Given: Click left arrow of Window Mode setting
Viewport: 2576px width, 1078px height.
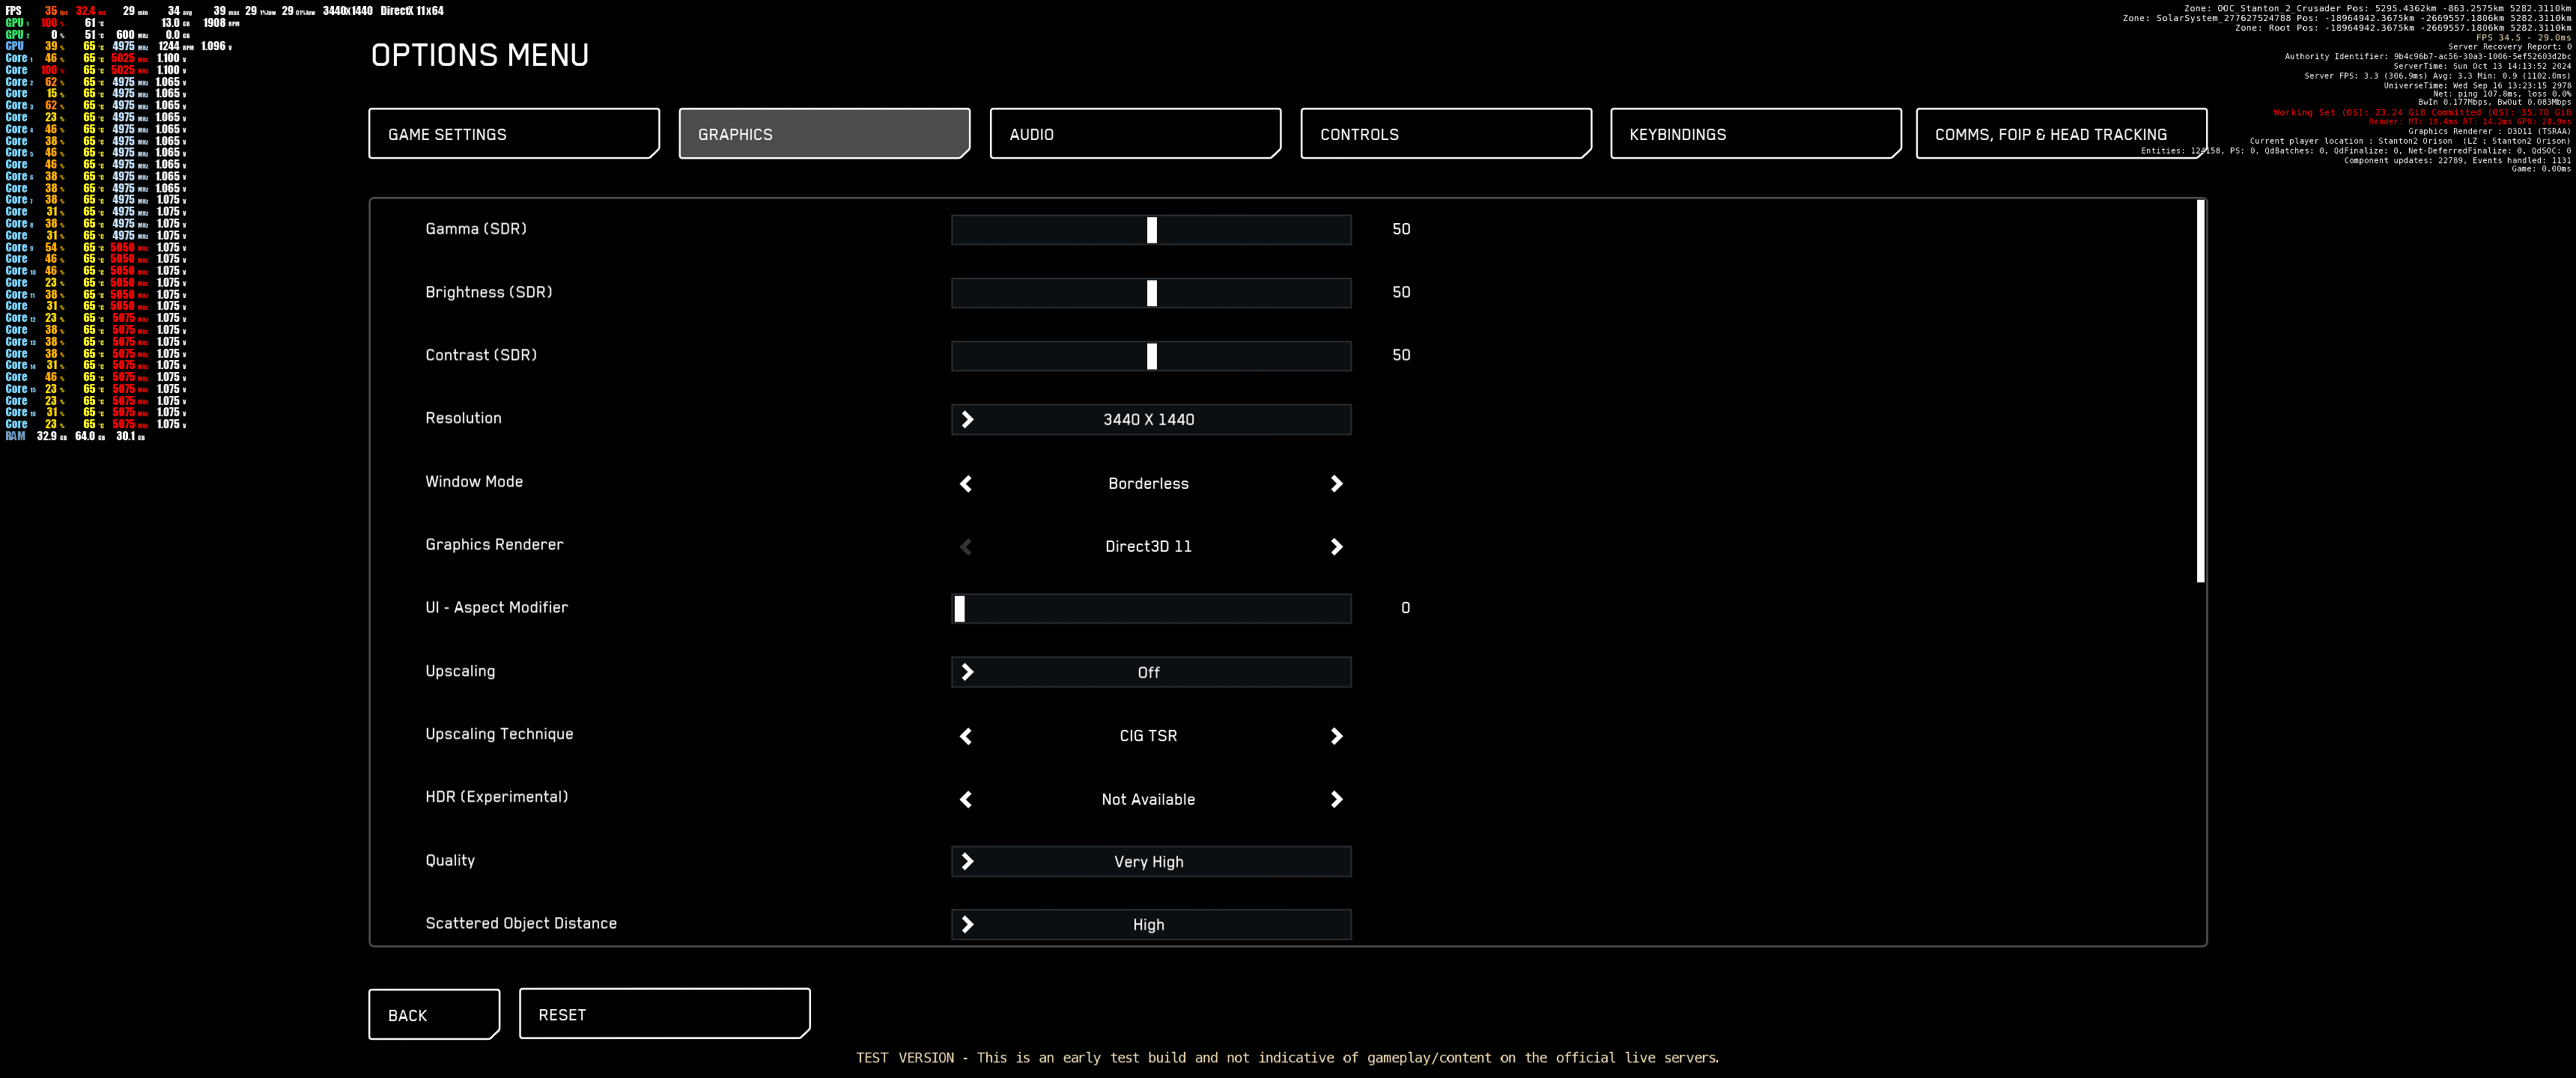Looking at the screenshot, I should [966, 484].
